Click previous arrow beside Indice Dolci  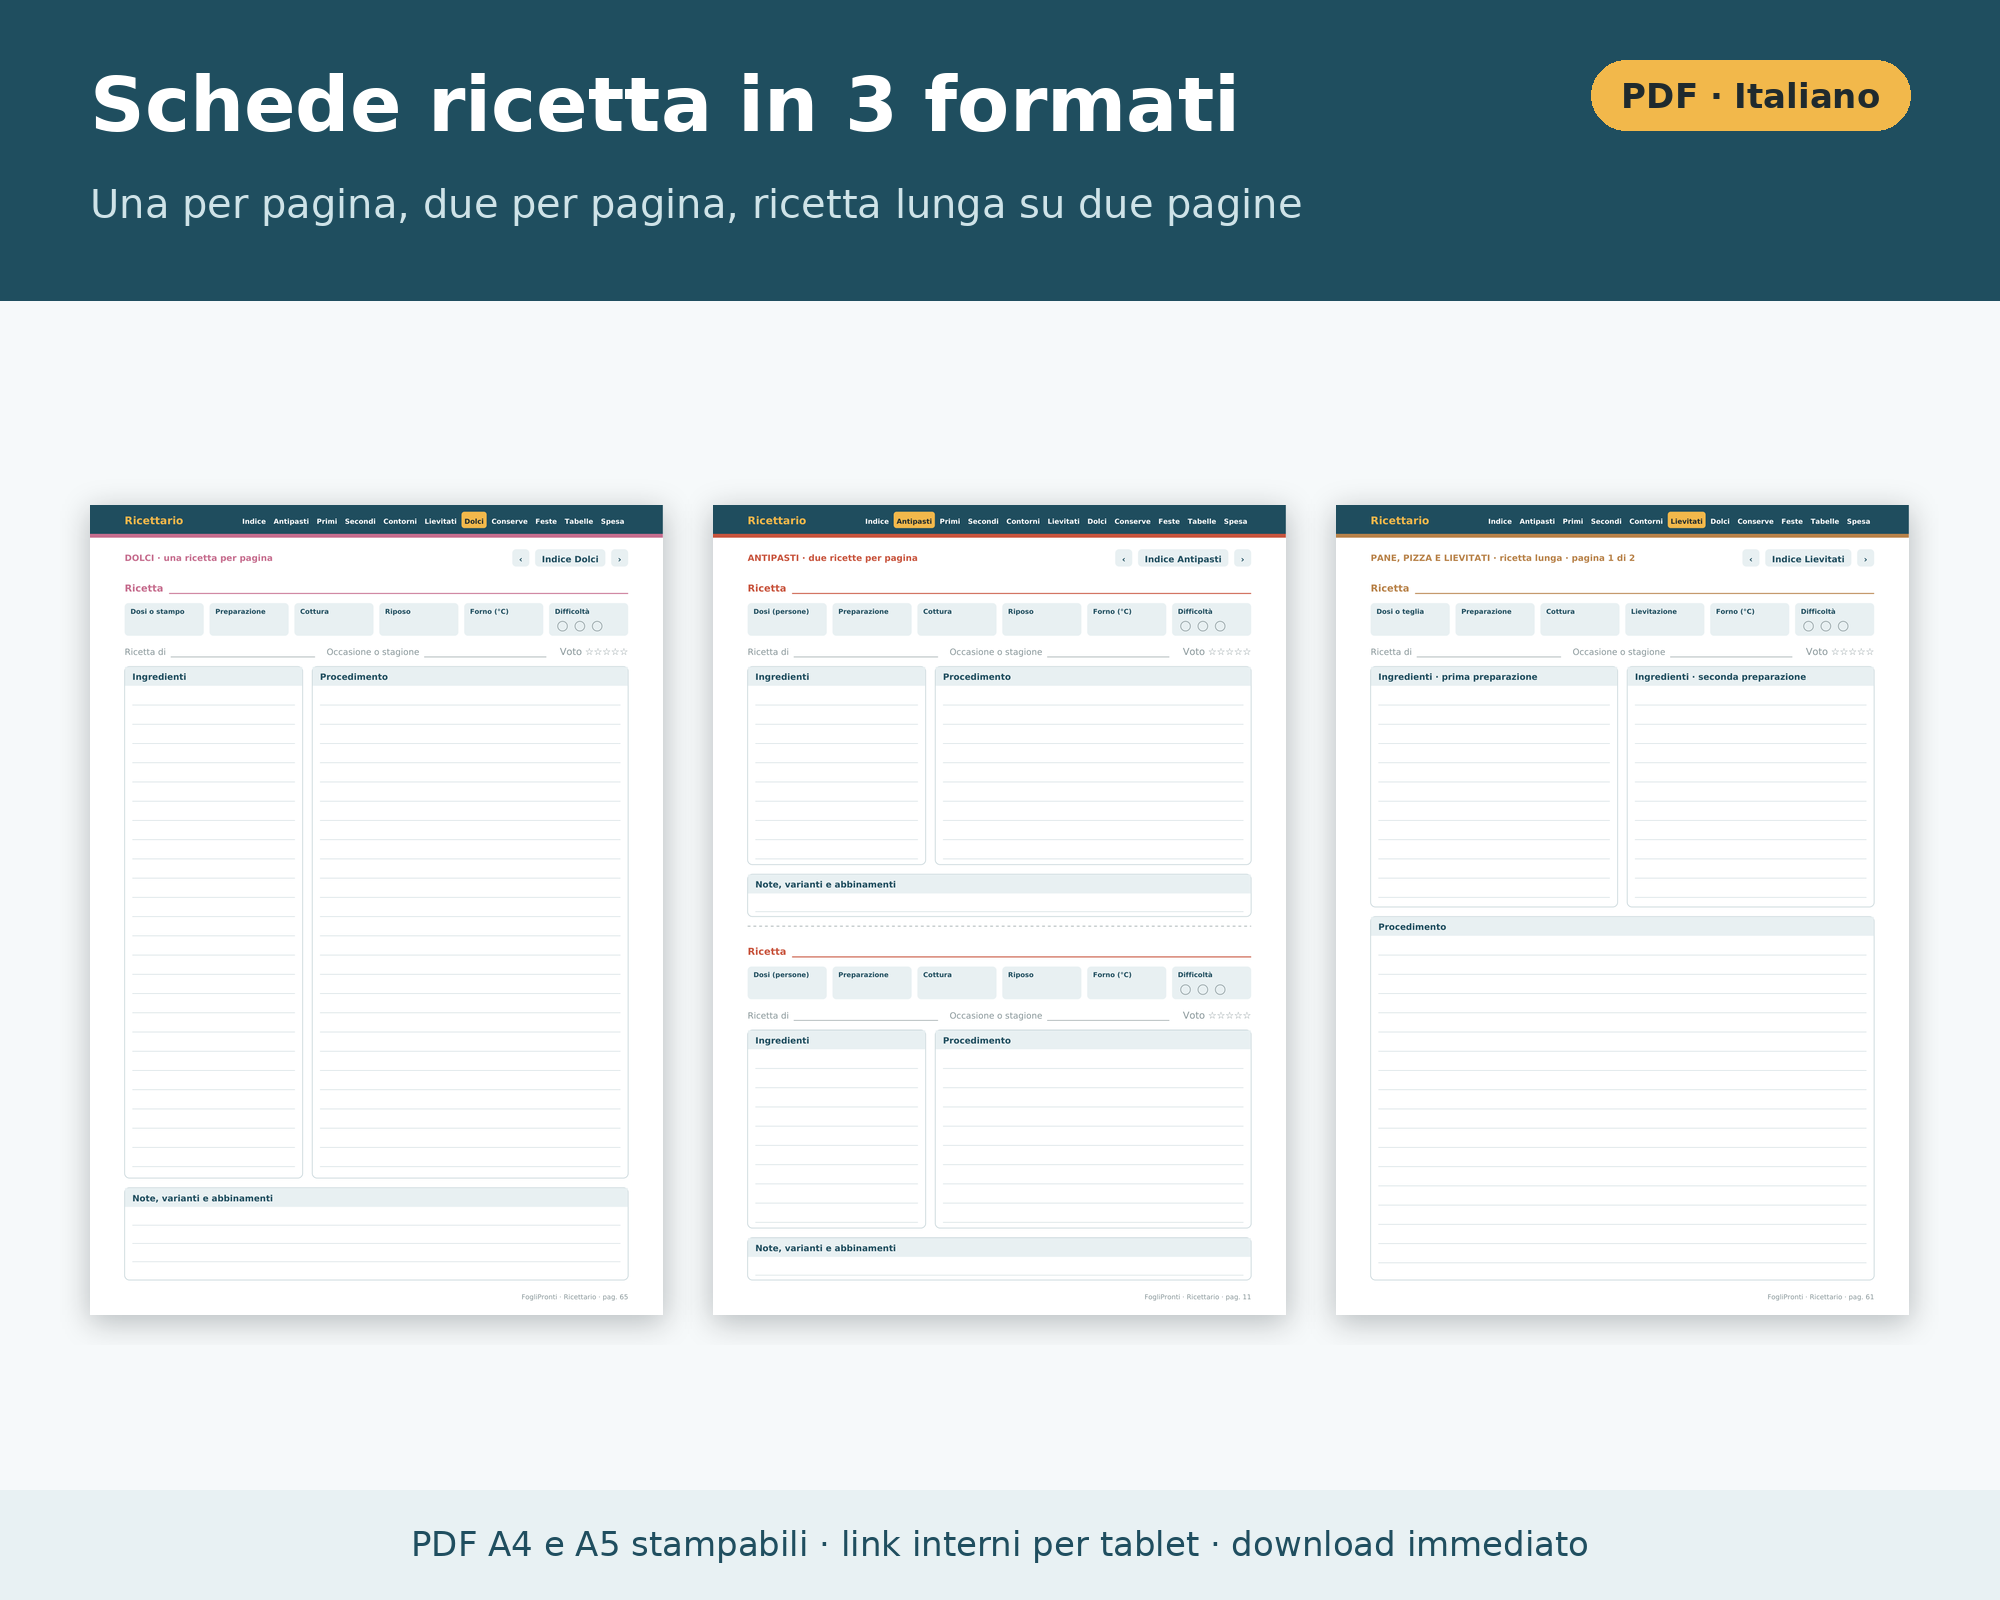coord(520,559)
